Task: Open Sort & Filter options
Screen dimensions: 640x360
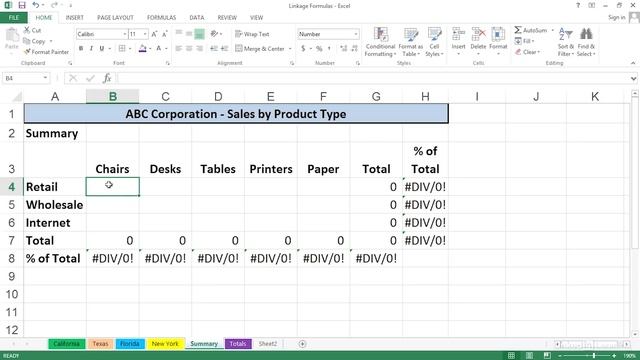Action: coord(566,42)
